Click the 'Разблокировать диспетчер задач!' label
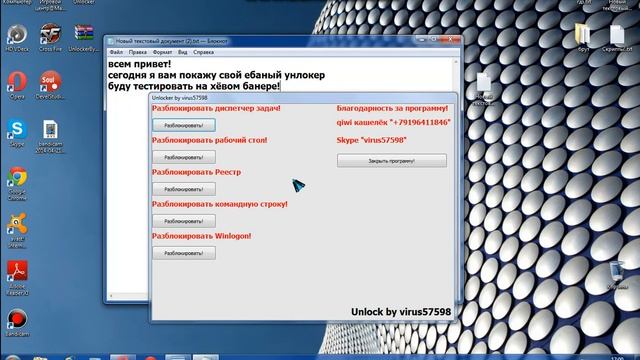 216,109
